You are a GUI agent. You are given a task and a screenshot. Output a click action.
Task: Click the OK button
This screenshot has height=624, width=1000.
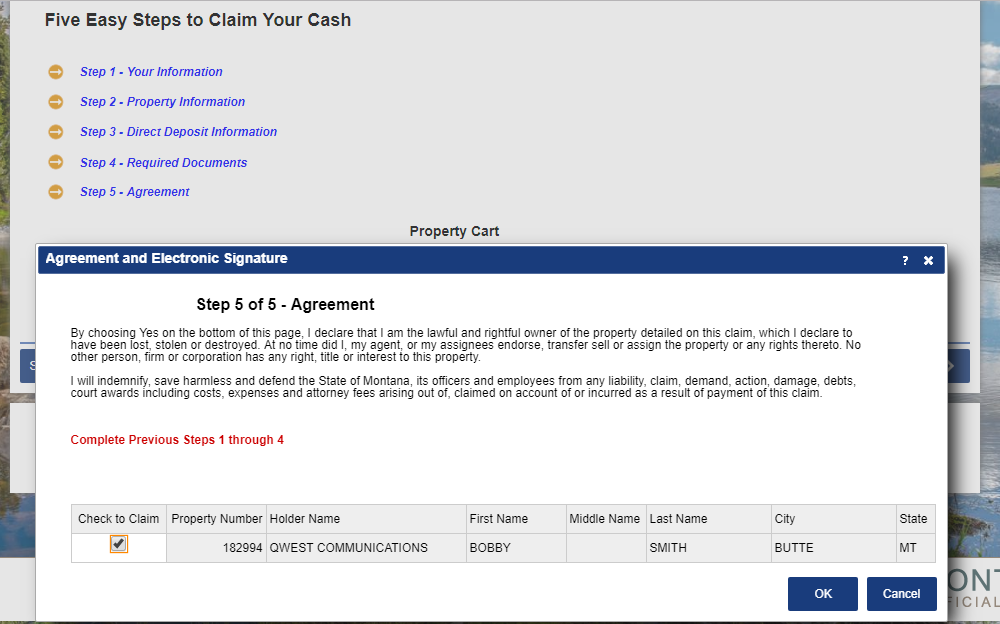(822, 593)
